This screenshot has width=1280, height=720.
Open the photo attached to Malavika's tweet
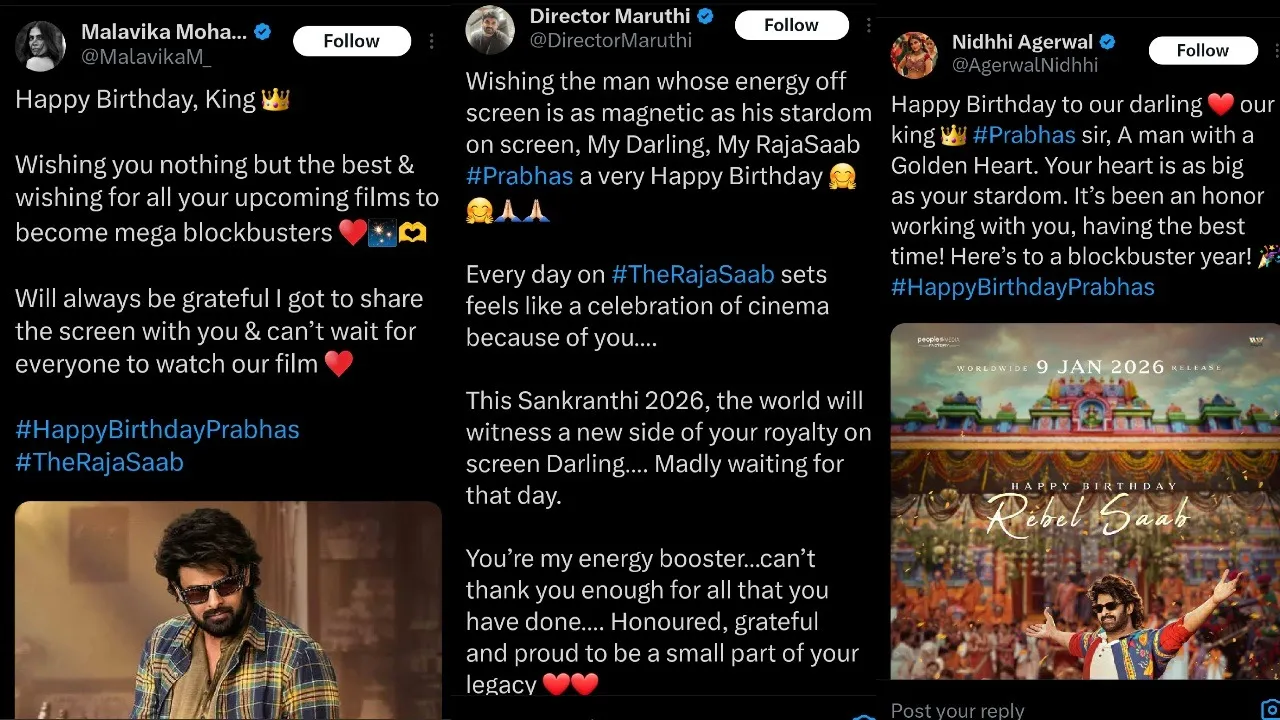tap(228, 610)
